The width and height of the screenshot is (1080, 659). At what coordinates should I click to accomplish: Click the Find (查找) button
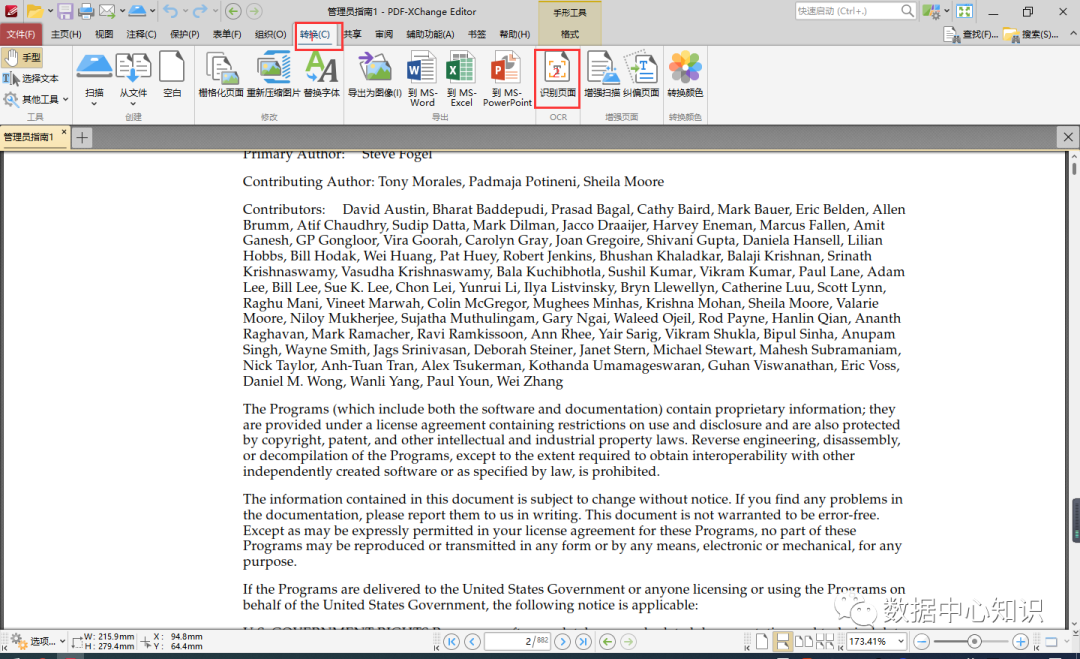point(970,34)
